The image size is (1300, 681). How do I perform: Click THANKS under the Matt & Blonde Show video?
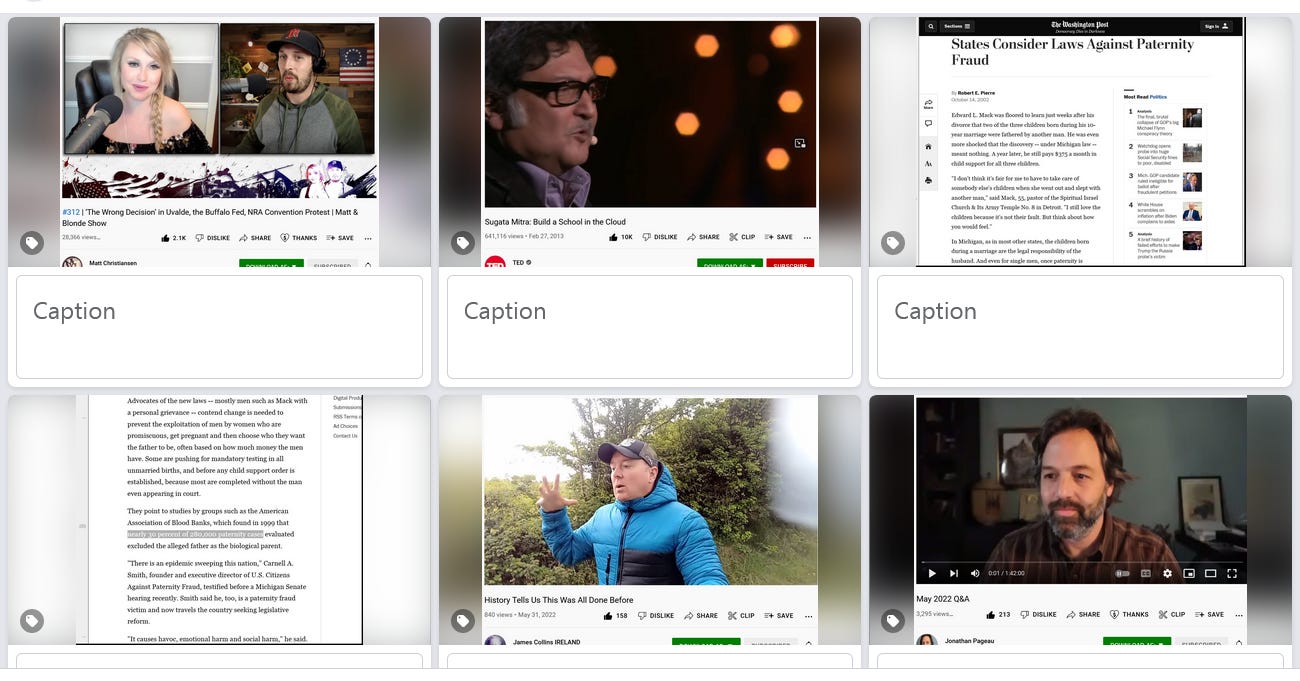click(299, 238)
